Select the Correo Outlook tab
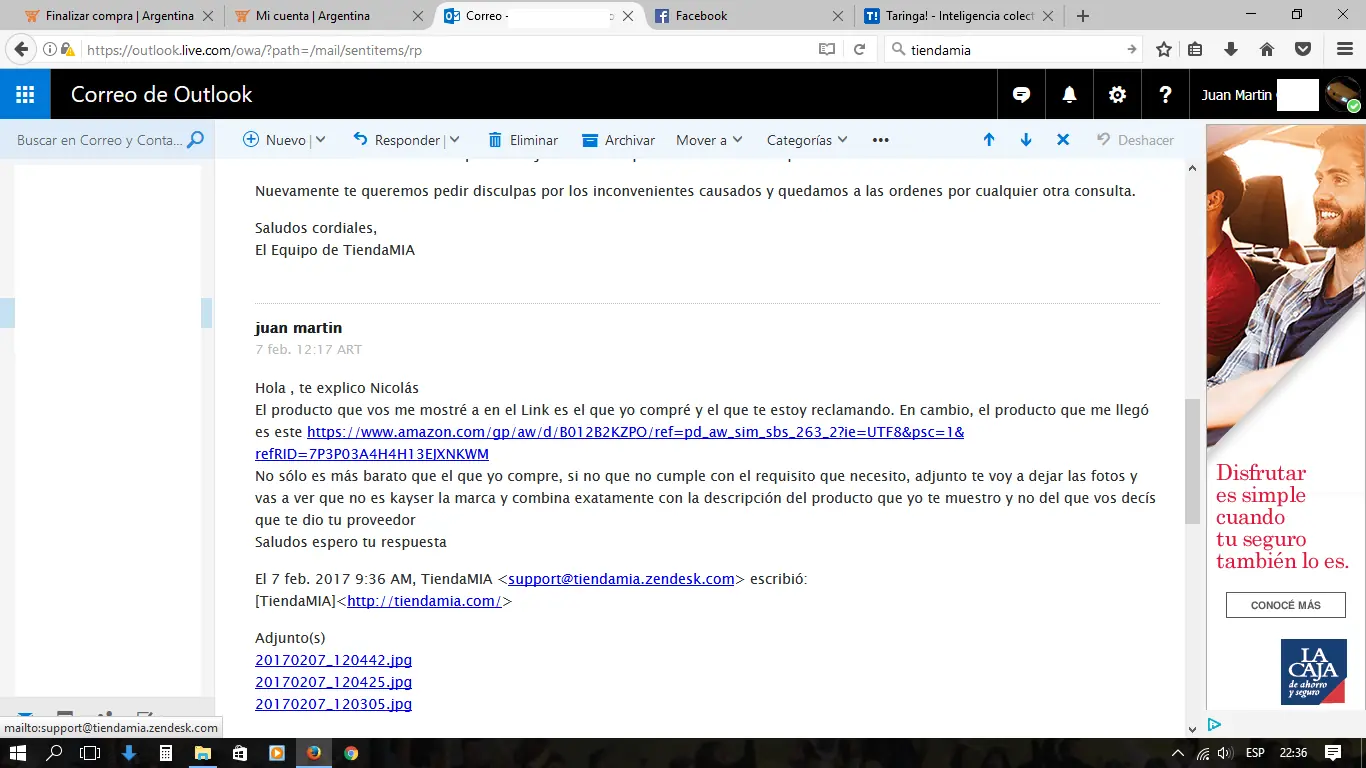This screenshot has height=768, width=1366. [539, 16]
